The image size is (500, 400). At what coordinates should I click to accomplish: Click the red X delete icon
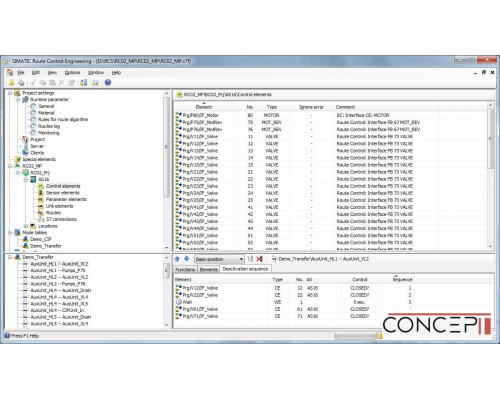pyautogui.click(x=259, y=259)
